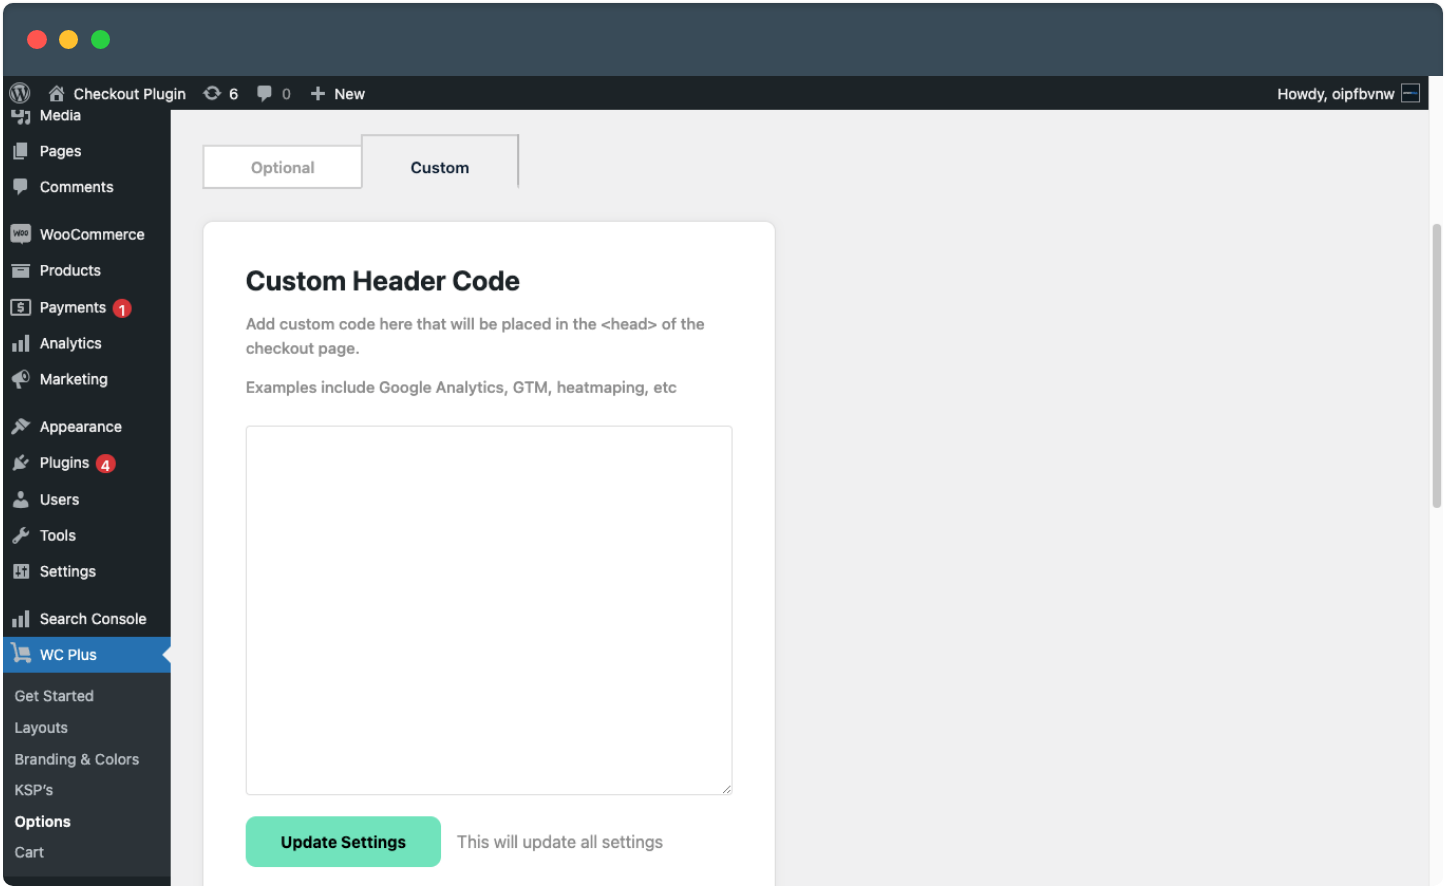This screenshot has width=1446, height=886.
Task: Open KSP's submenu item
Action: coord(34,790)
